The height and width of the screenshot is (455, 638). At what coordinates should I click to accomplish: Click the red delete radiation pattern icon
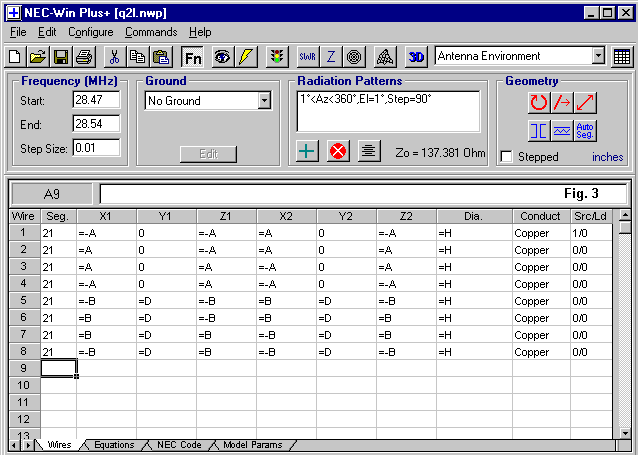coord(338,152)
